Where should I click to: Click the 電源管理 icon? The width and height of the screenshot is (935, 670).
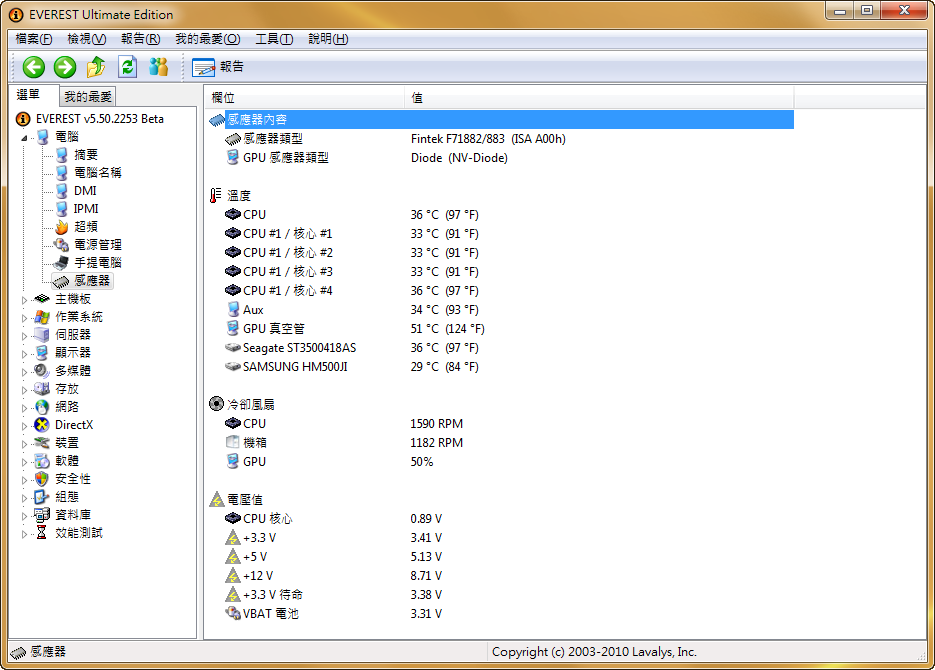click(x=61, y=244)
